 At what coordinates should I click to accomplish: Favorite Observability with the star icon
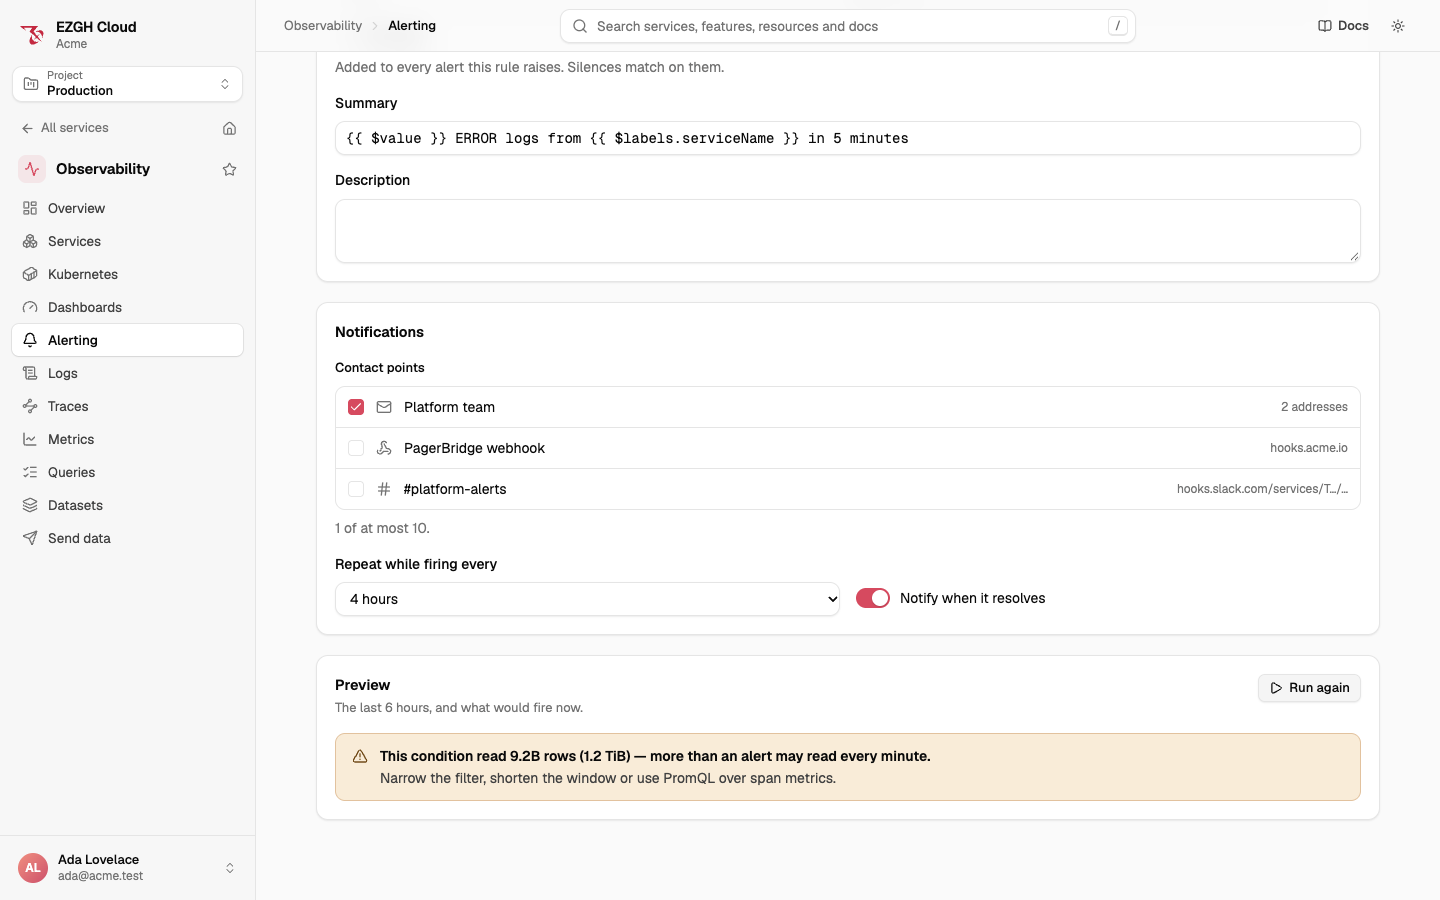tap(229, 169)
